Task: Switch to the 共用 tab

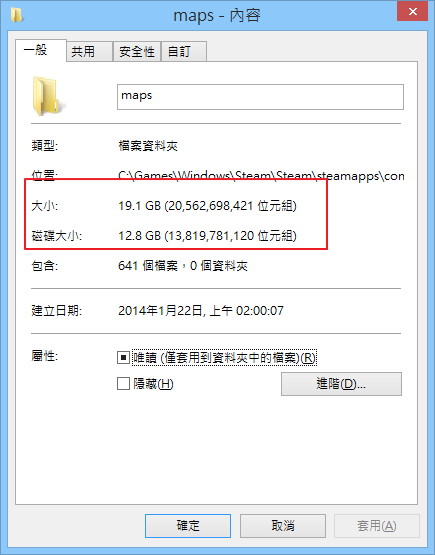Action: coord(89,52)
